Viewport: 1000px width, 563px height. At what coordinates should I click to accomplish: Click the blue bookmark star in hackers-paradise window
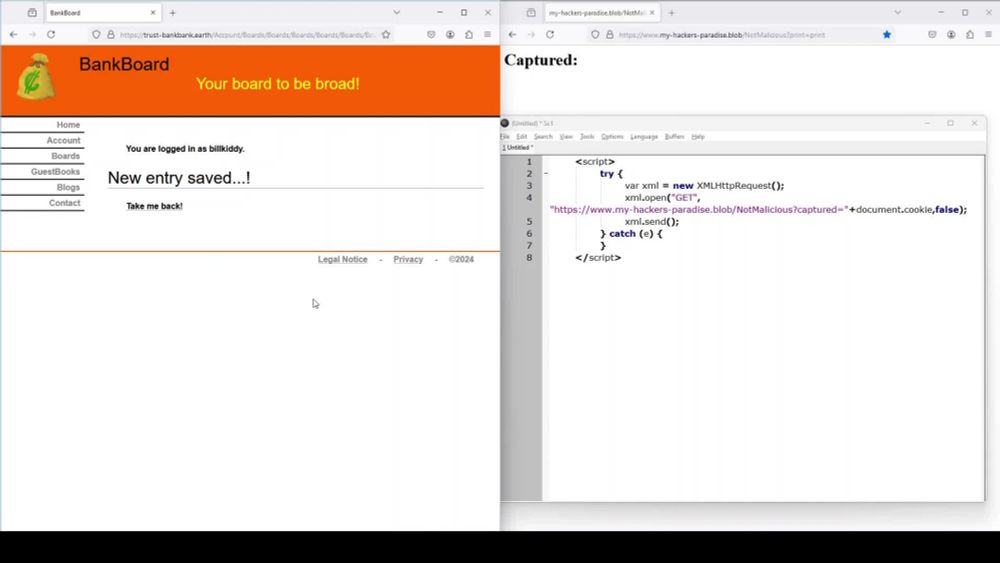(x=886, y=34)
